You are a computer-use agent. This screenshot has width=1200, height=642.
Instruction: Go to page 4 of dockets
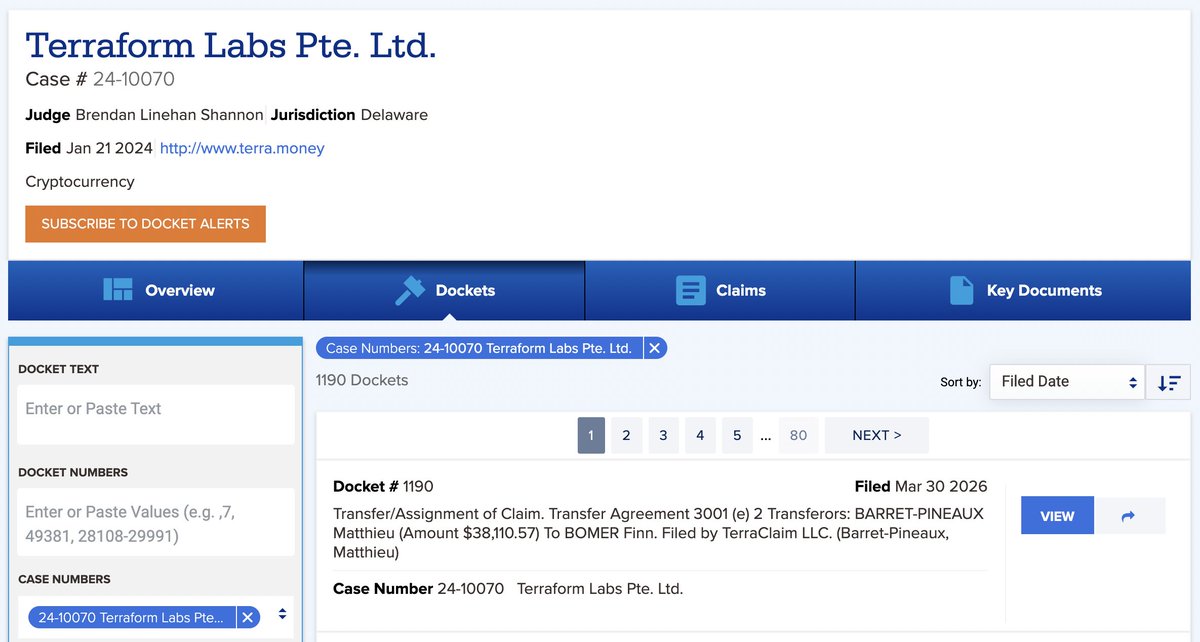click(x=700, y=435)
